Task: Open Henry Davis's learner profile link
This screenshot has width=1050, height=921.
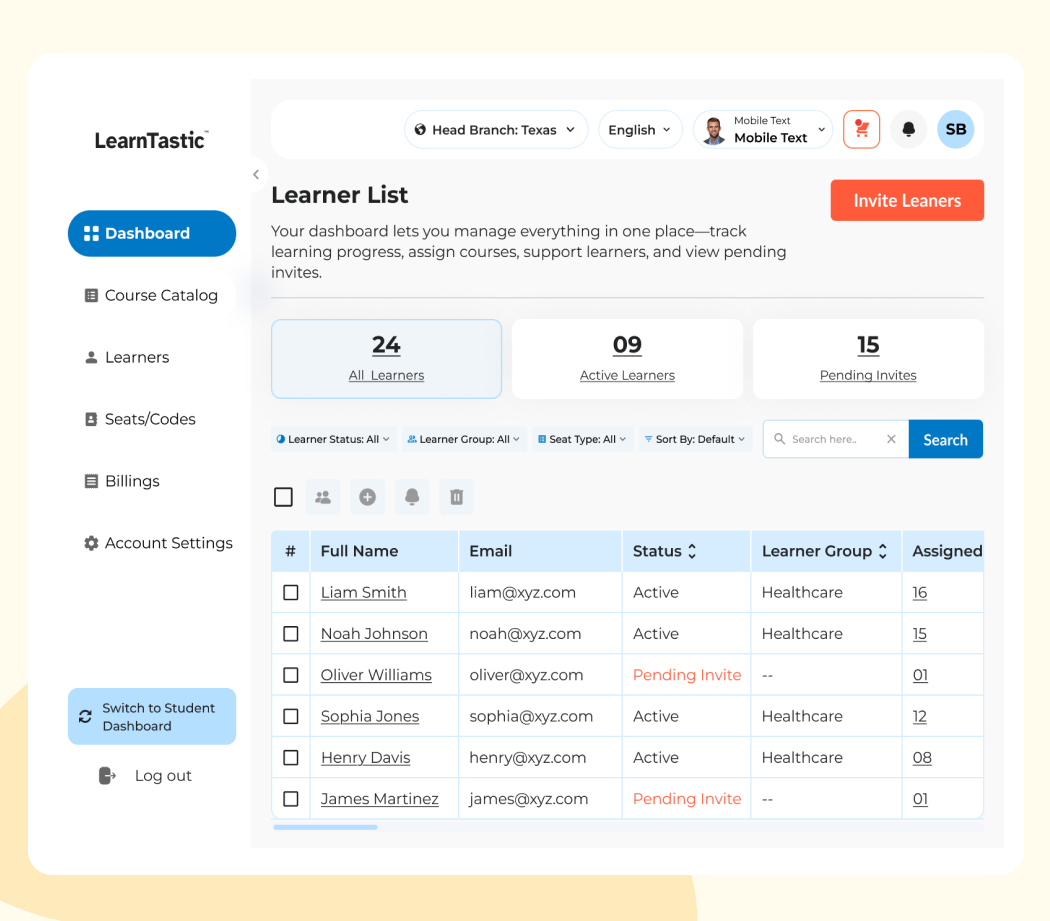Action: tap(365, 757)
